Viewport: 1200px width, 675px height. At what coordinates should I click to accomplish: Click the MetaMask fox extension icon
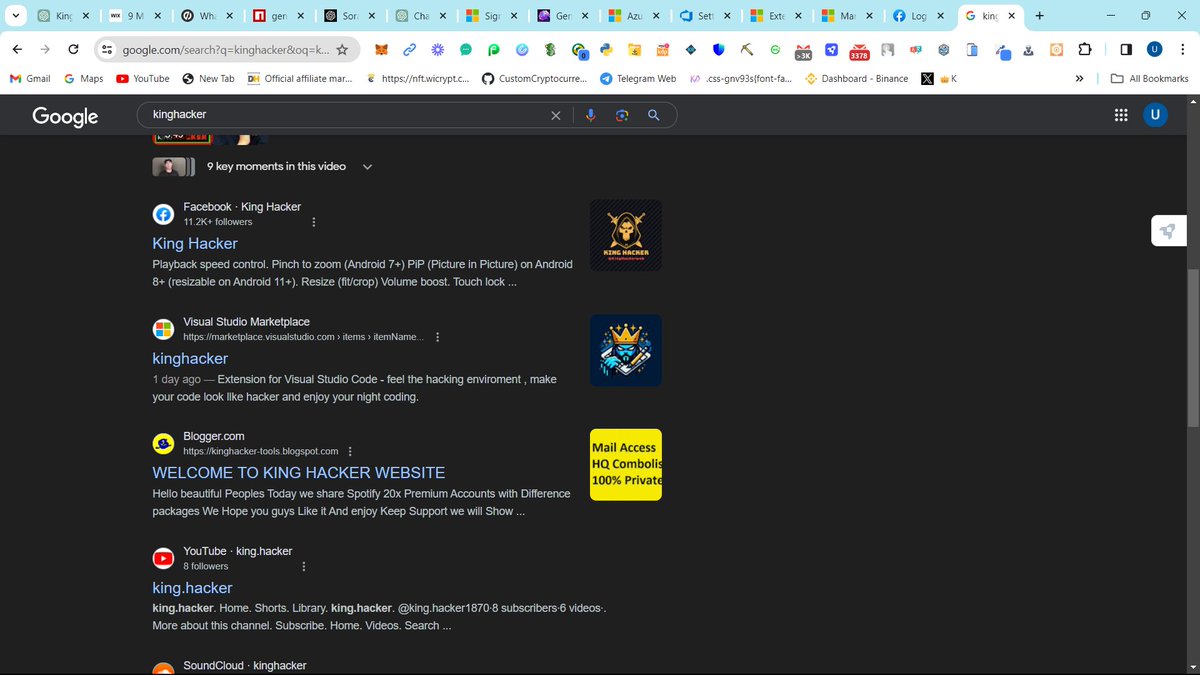pyautogui.click(x=381, y=50)
